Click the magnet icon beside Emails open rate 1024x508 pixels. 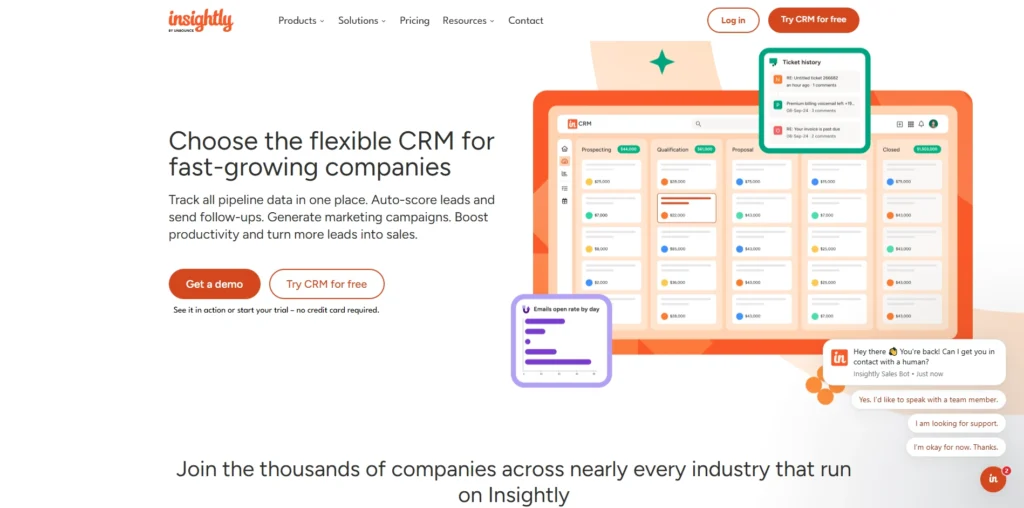(526, 310)
